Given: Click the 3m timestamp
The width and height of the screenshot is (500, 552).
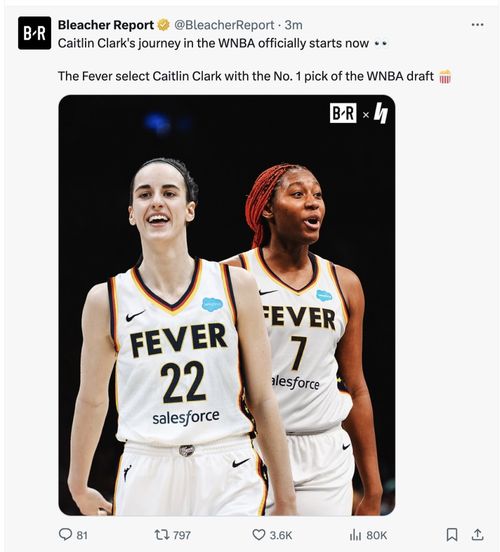Looking at the screenshot, I should 293,25.
